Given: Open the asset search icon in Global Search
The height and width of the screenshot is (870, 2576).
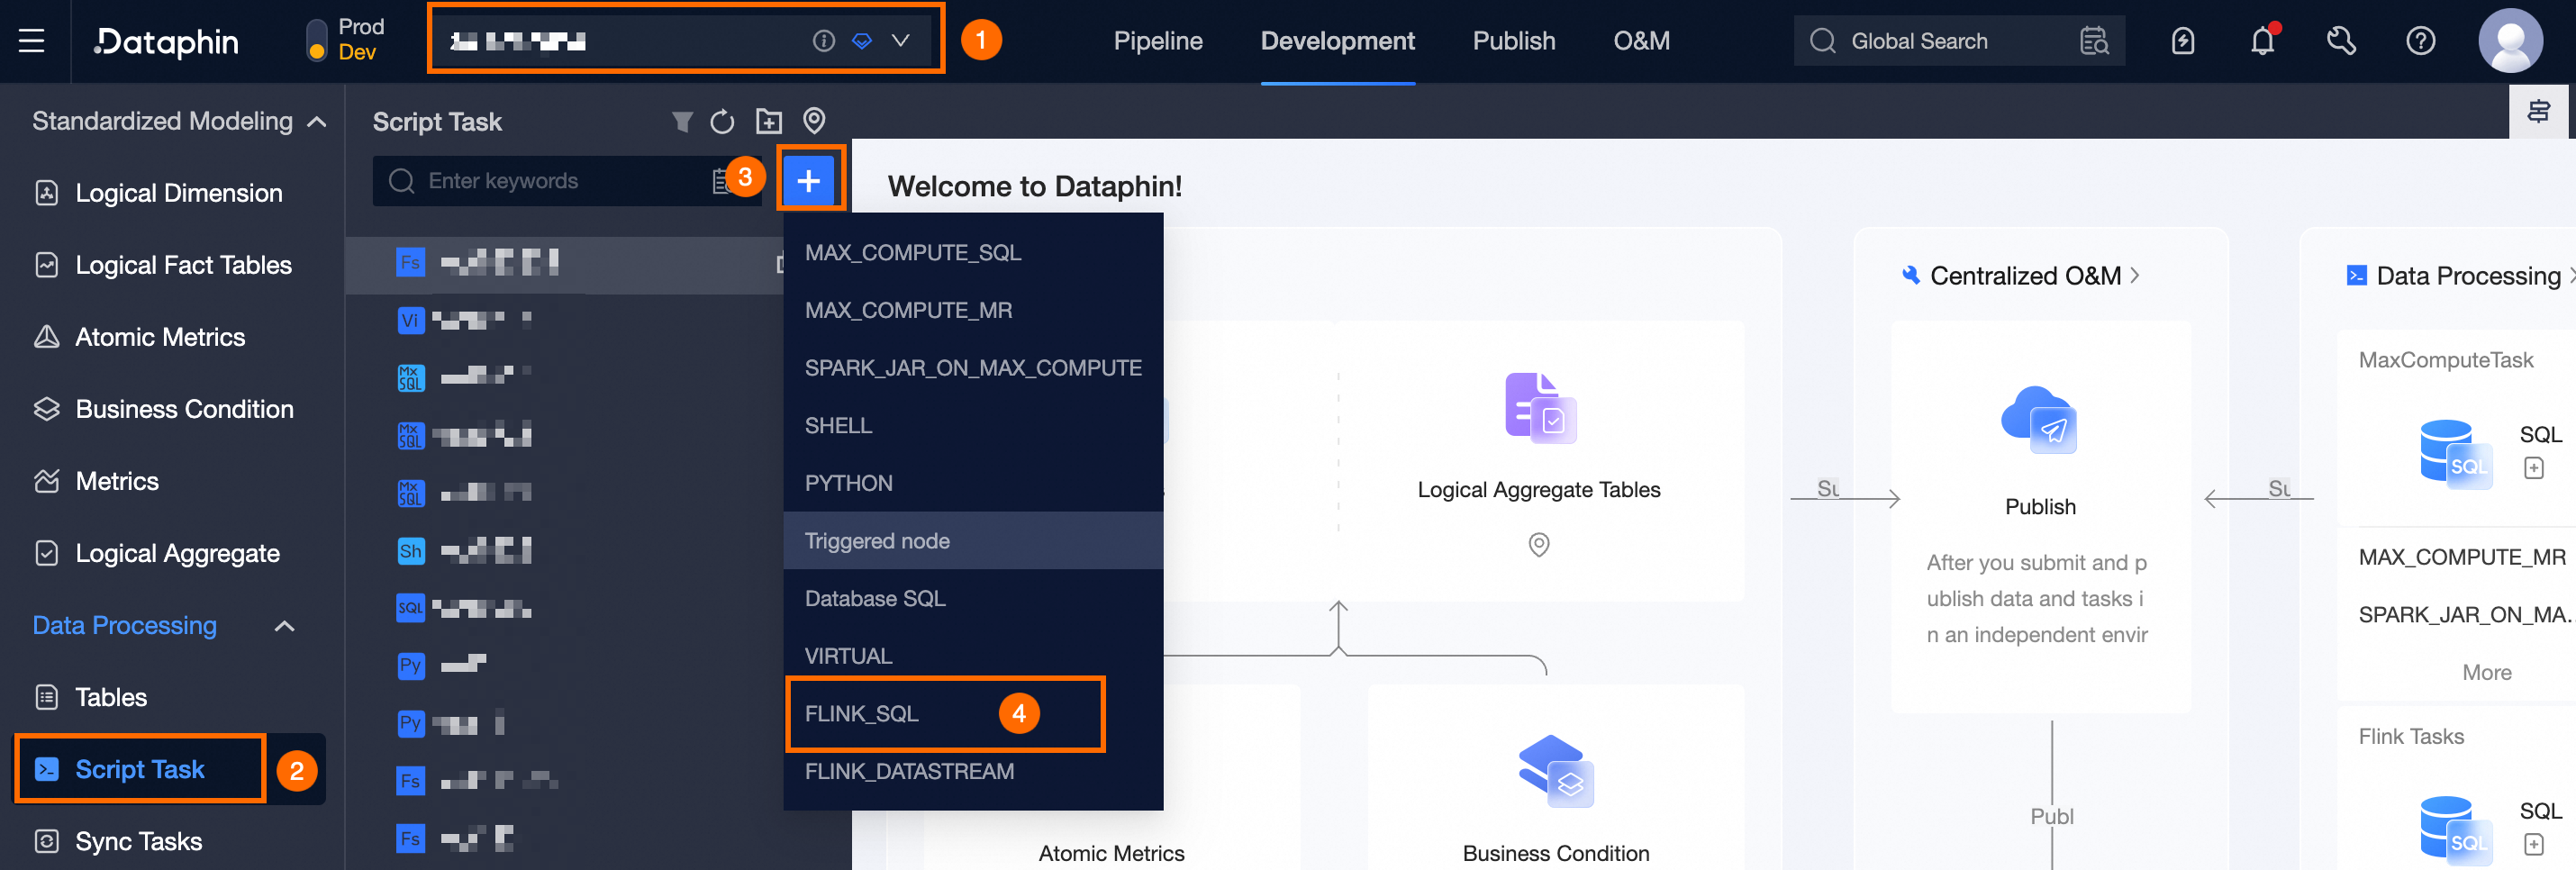Looking at the screenshot, I should coord(2094,41).
